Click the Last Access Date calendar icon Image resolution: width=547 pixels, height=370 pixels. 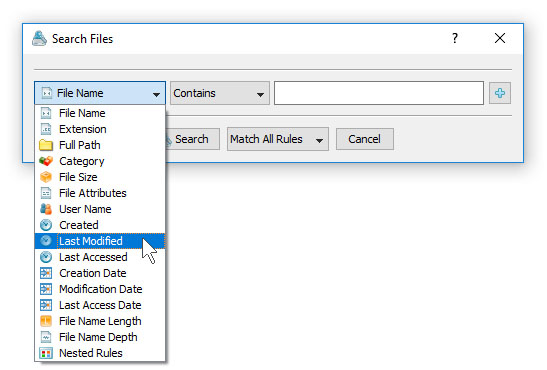point(46,305)
